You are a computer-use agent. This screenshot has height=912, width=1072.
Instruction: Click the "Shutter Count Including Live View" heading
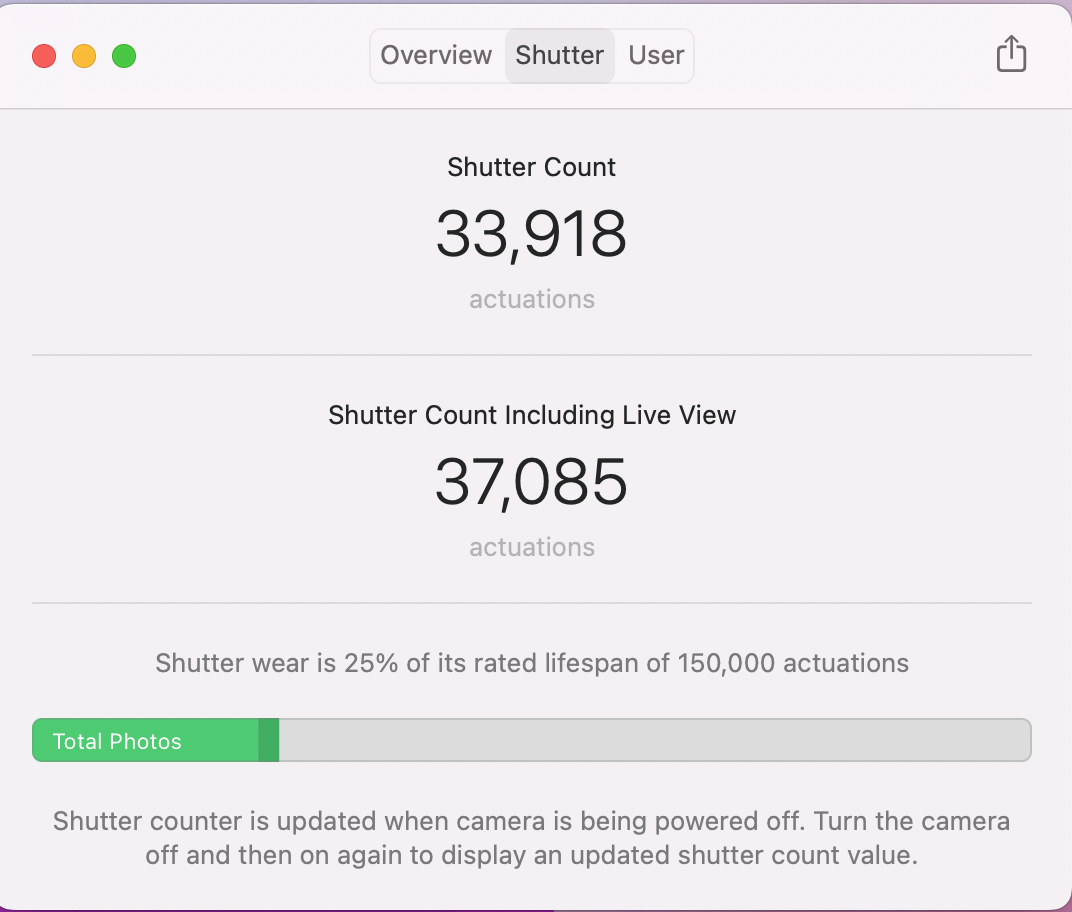[531, 415]
